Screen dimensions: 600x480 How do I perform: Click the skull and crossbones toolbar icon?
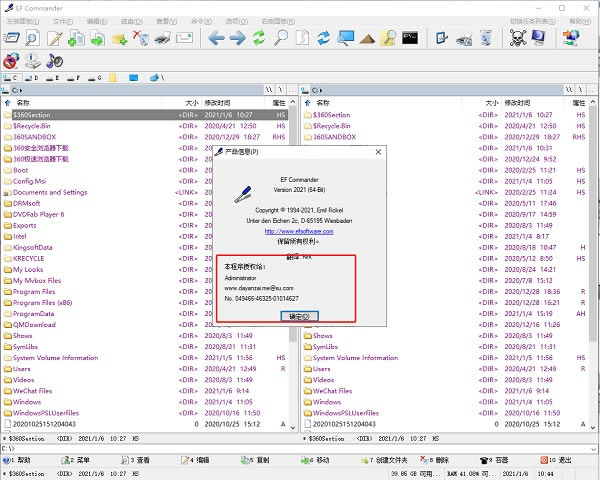[x=518, y=39]
